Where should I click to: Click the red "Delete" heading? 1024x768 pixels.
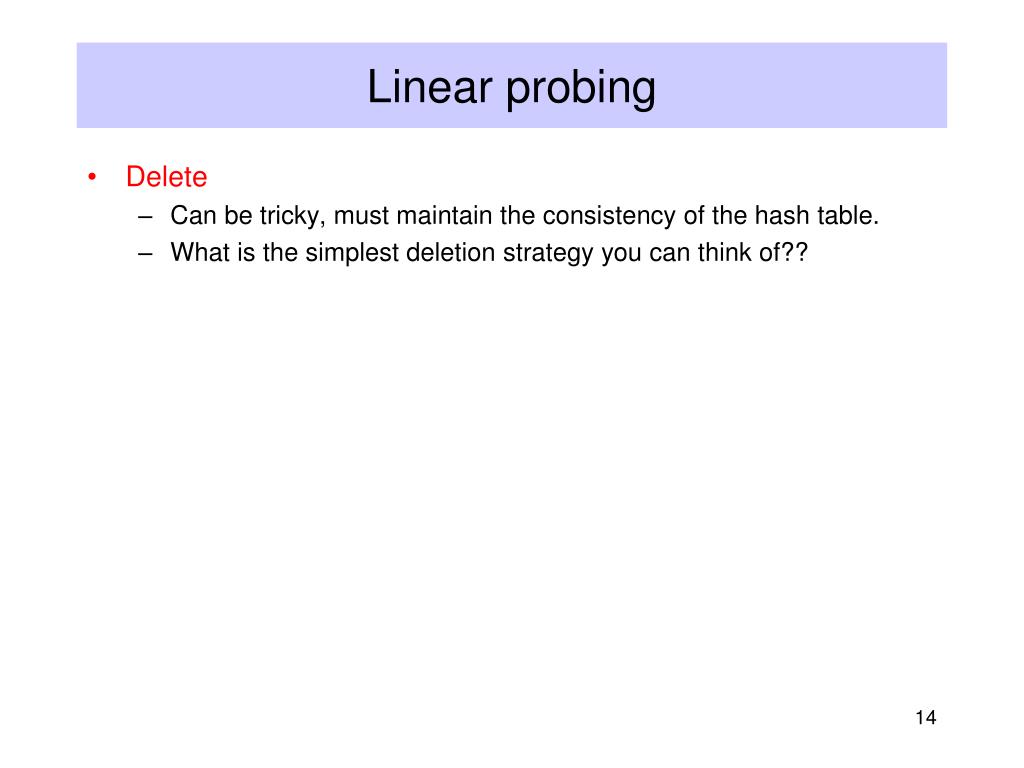[167, 177]
